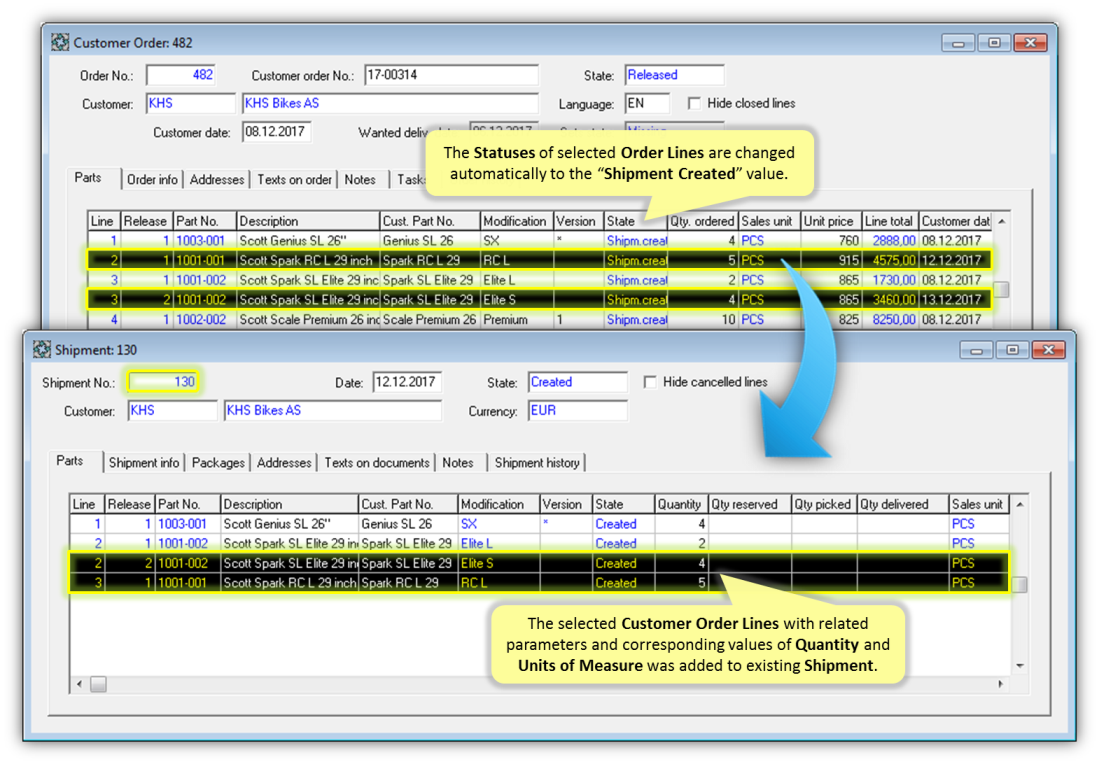Click vertical scrollbar thumb in Customer Order grid
Viewport: 1099px width, 764px height.
pyautogui.click(x=1002, y=289)
